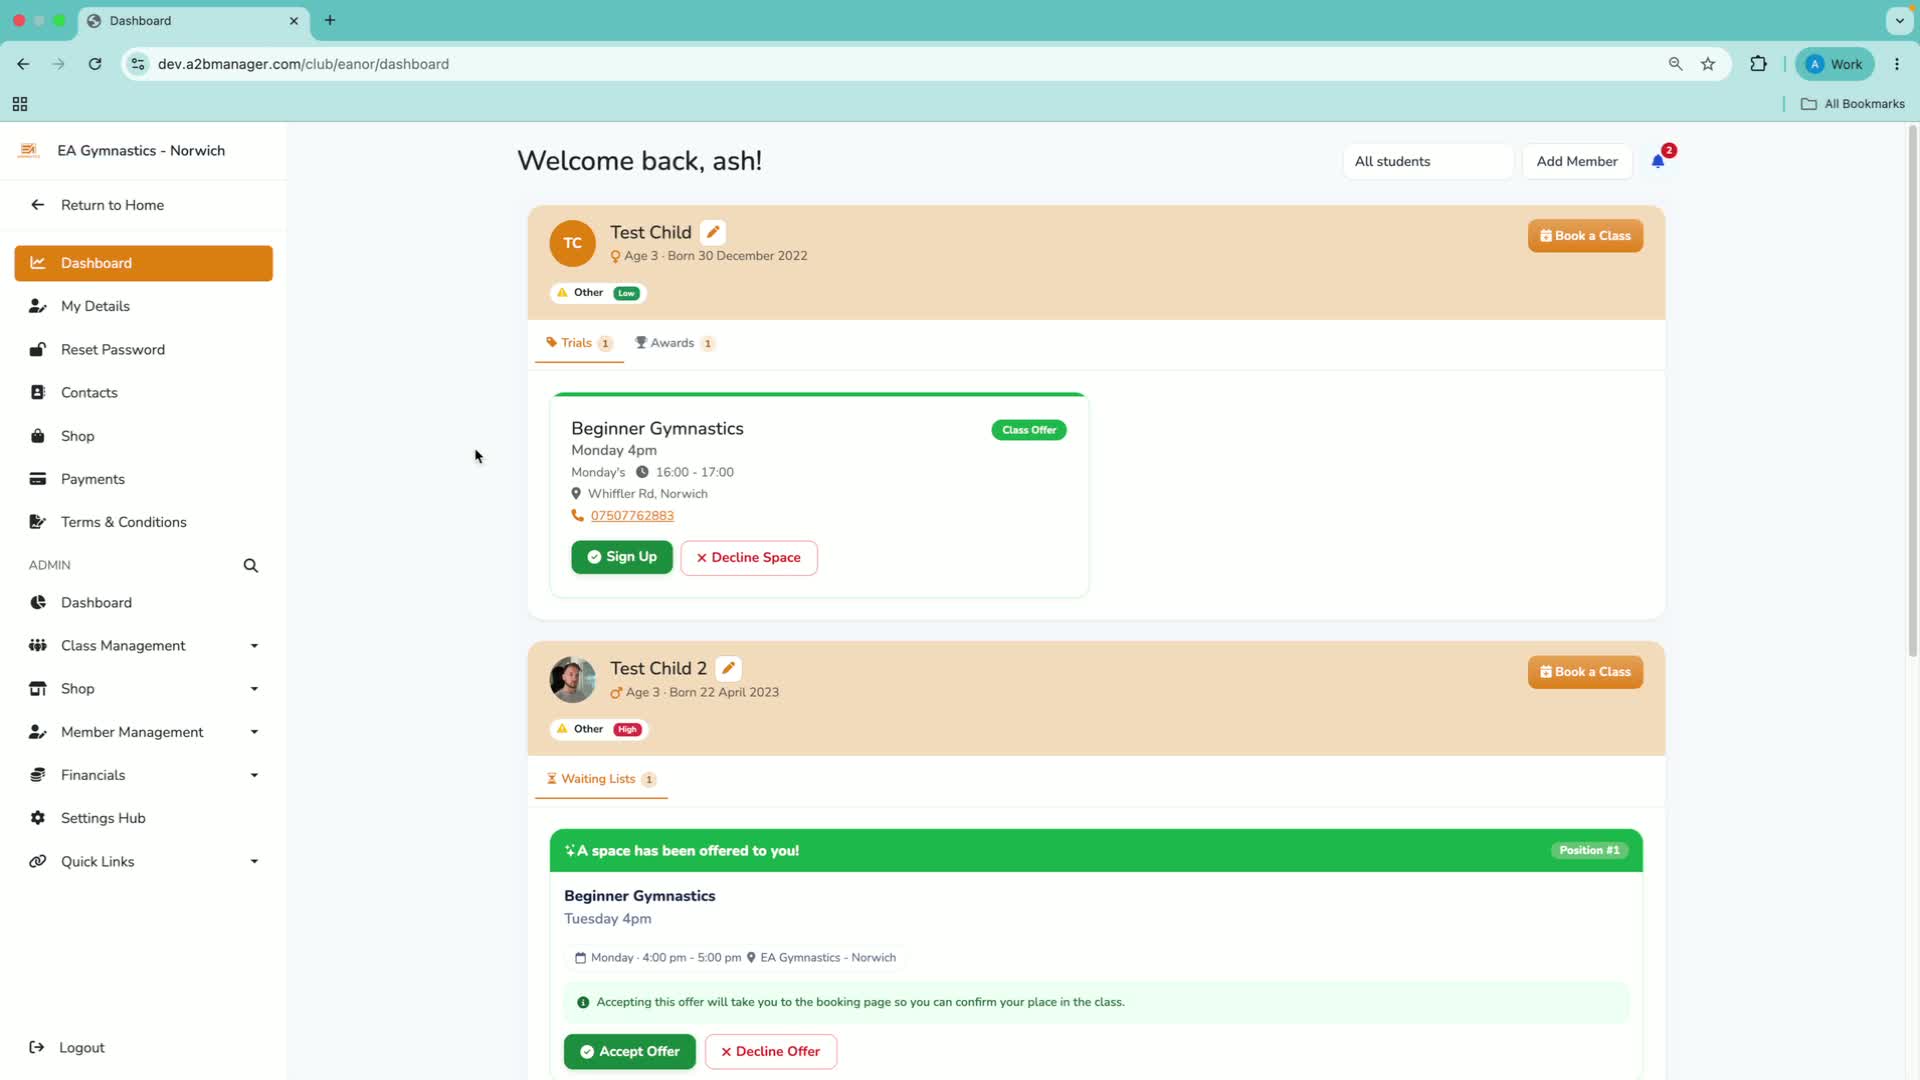Open the browser extensions puzzle icon
This screenshot has width=1920, height=1080.
(x=1758, y=64)
